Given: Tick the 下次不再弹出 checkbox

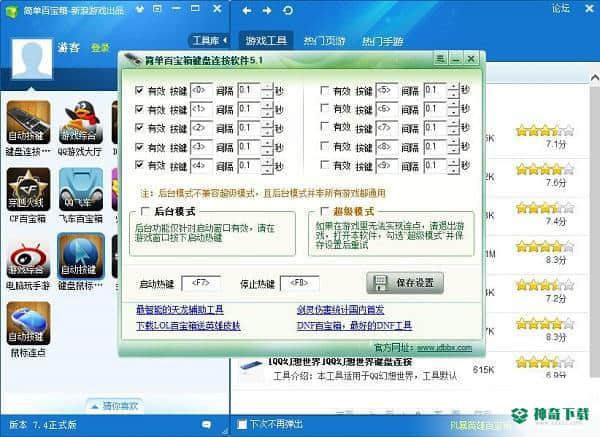Looking at the screenshot, I should coord(241,424).
